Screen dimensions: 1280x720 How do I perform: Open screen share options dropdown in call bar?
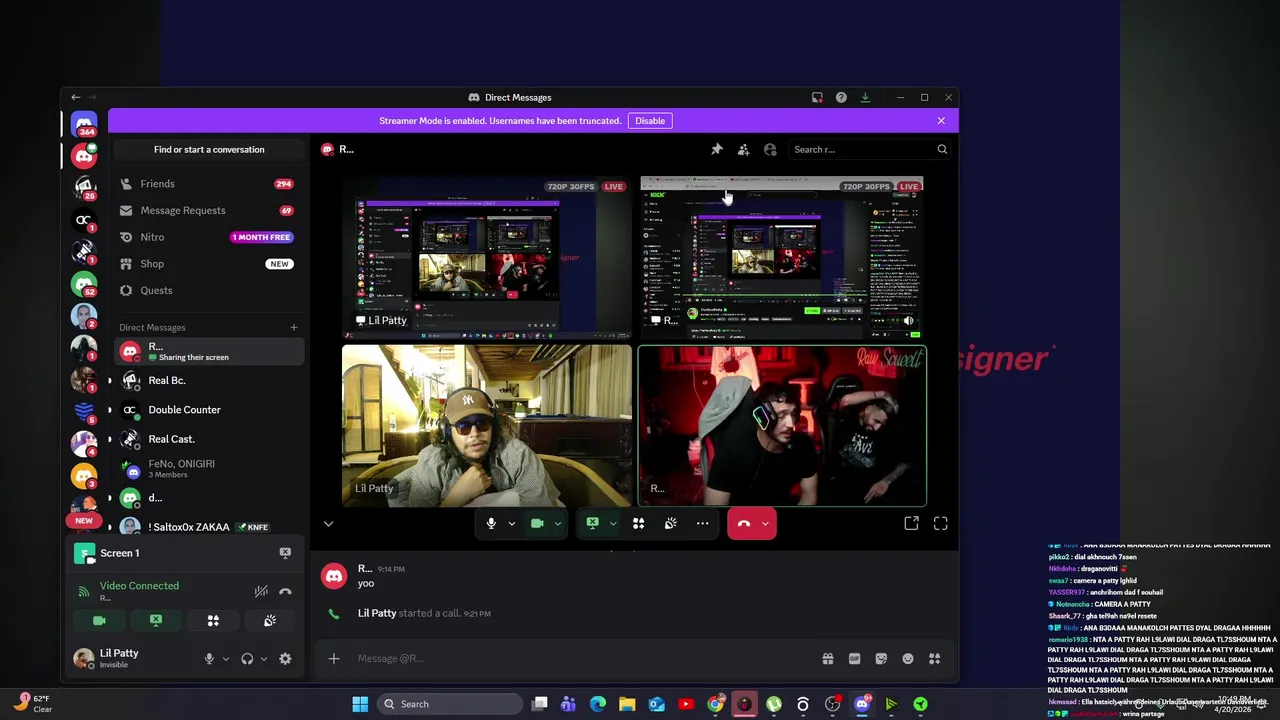[613, 523]
